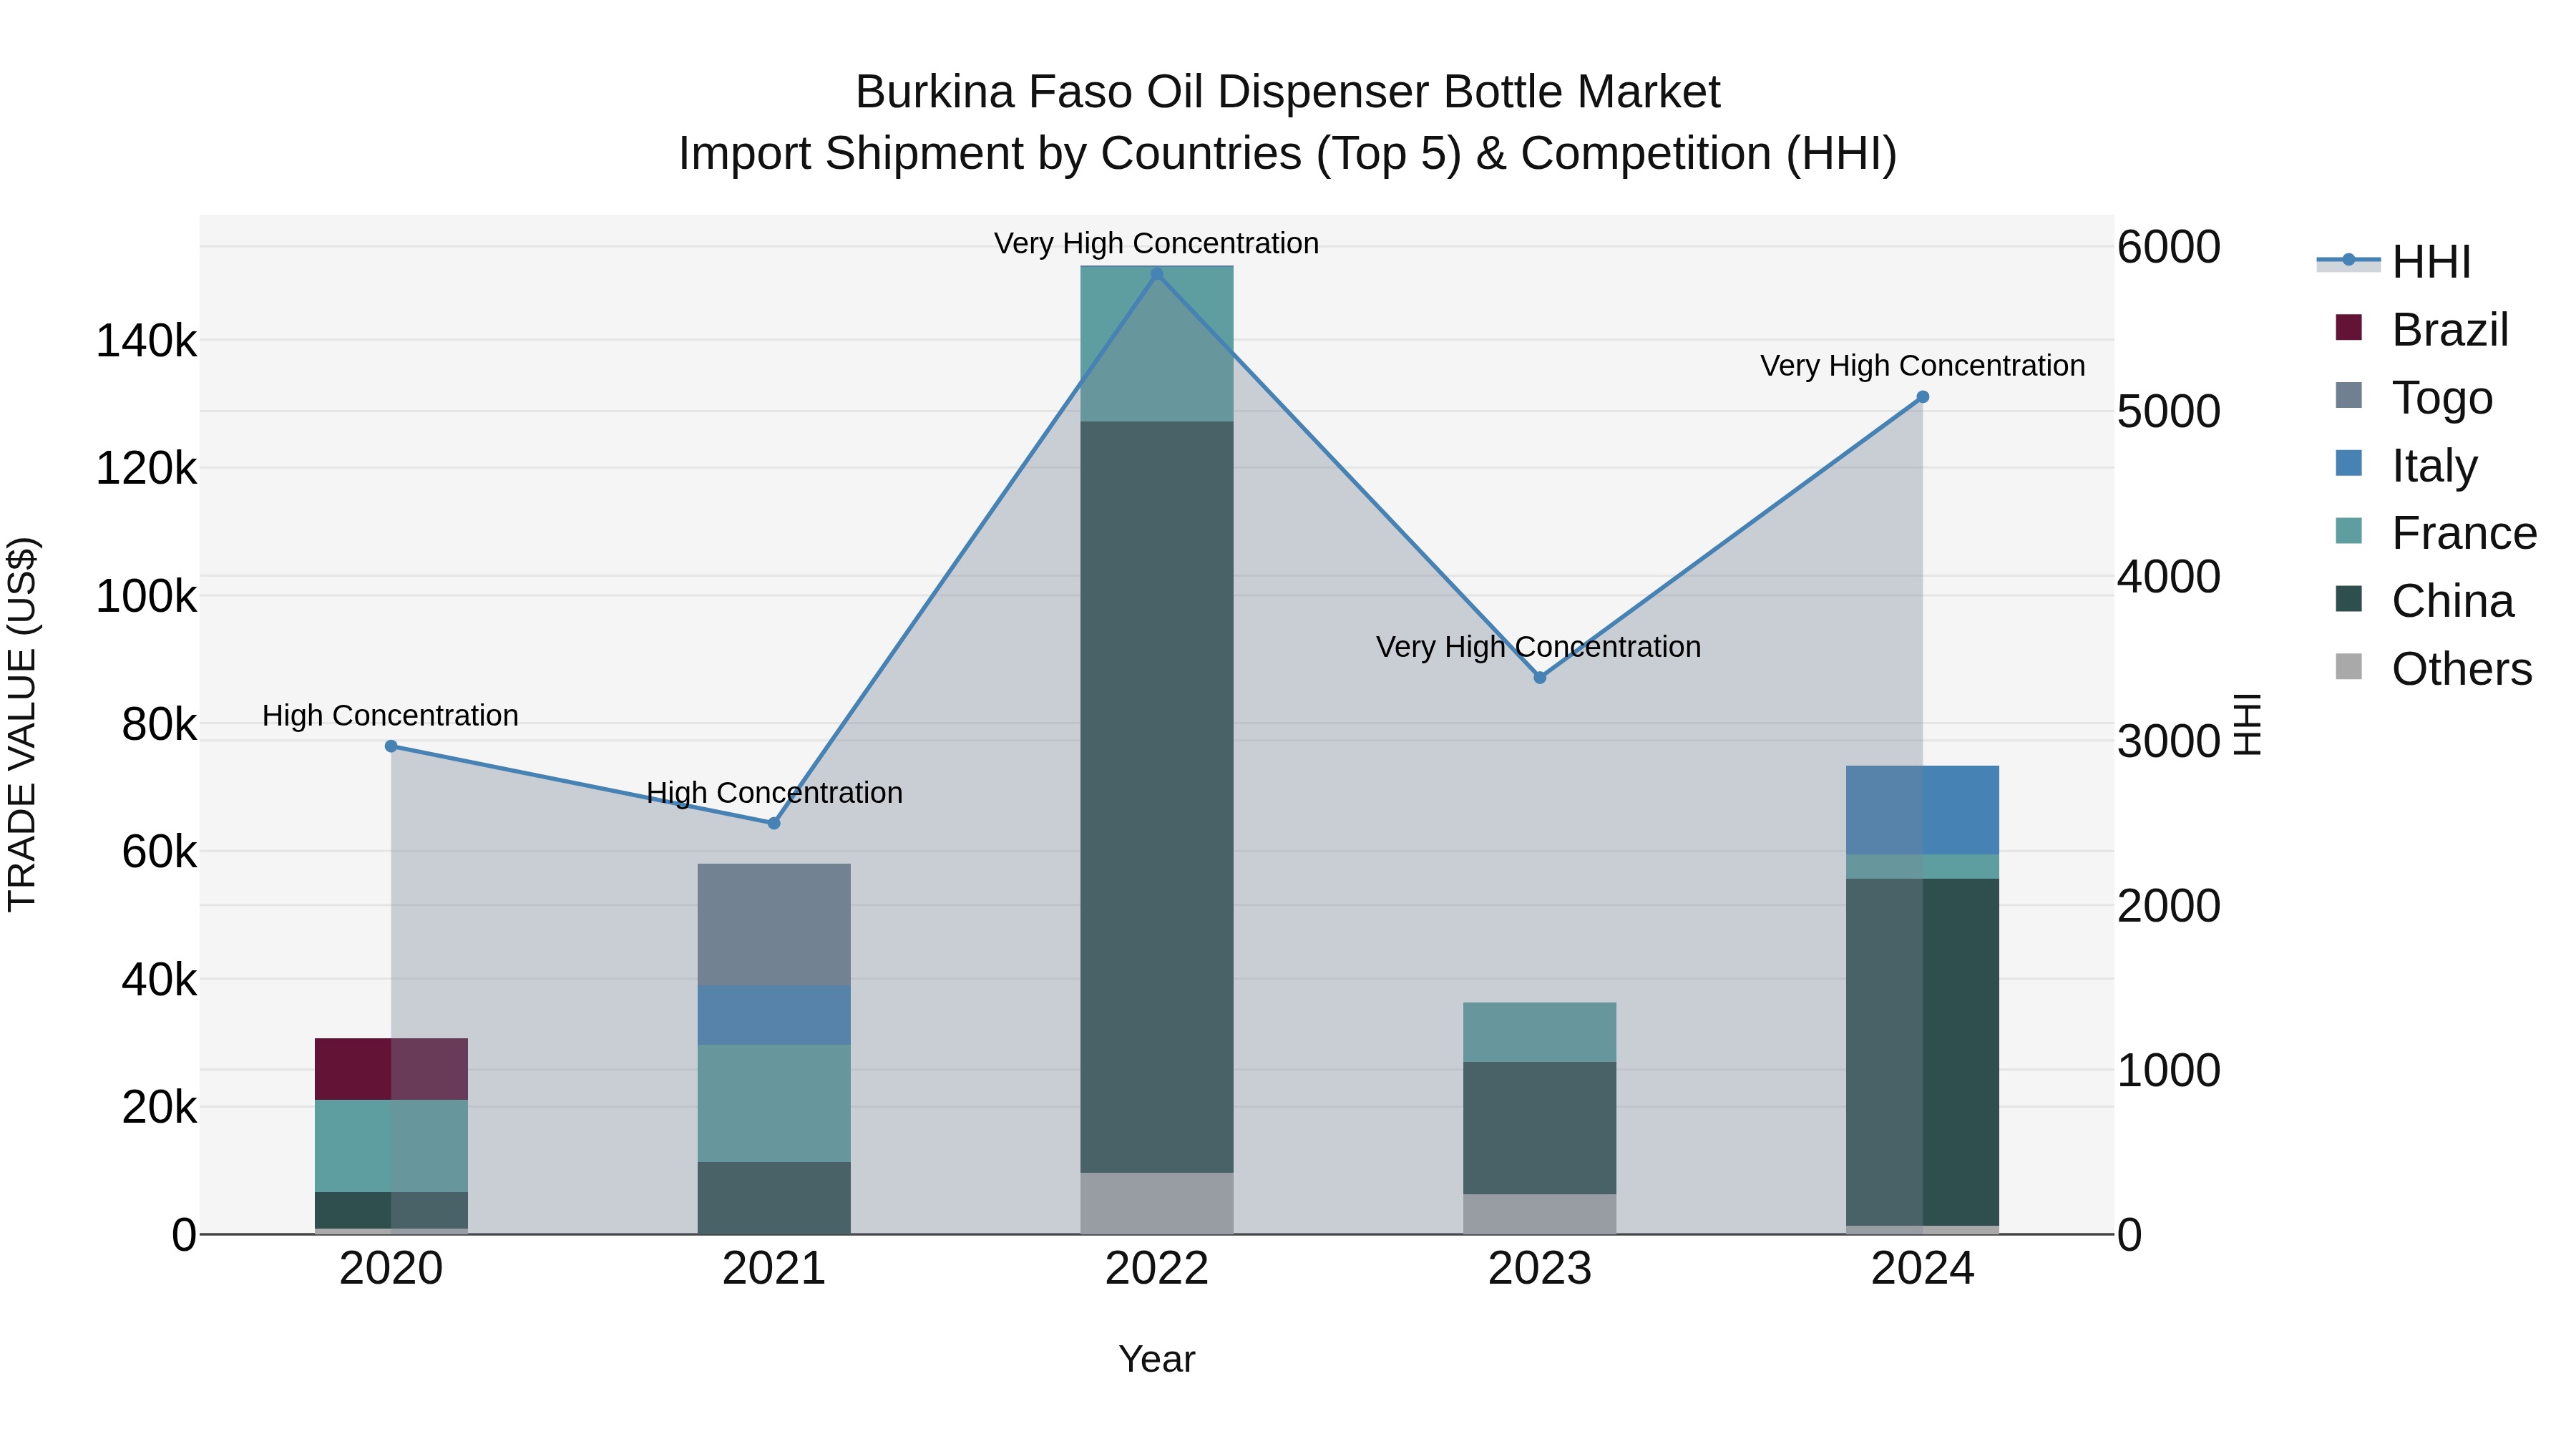Screen dimensions: 2576x1449
Task: Click the 2021 x-axis year label
Action: pos(774,1269)
